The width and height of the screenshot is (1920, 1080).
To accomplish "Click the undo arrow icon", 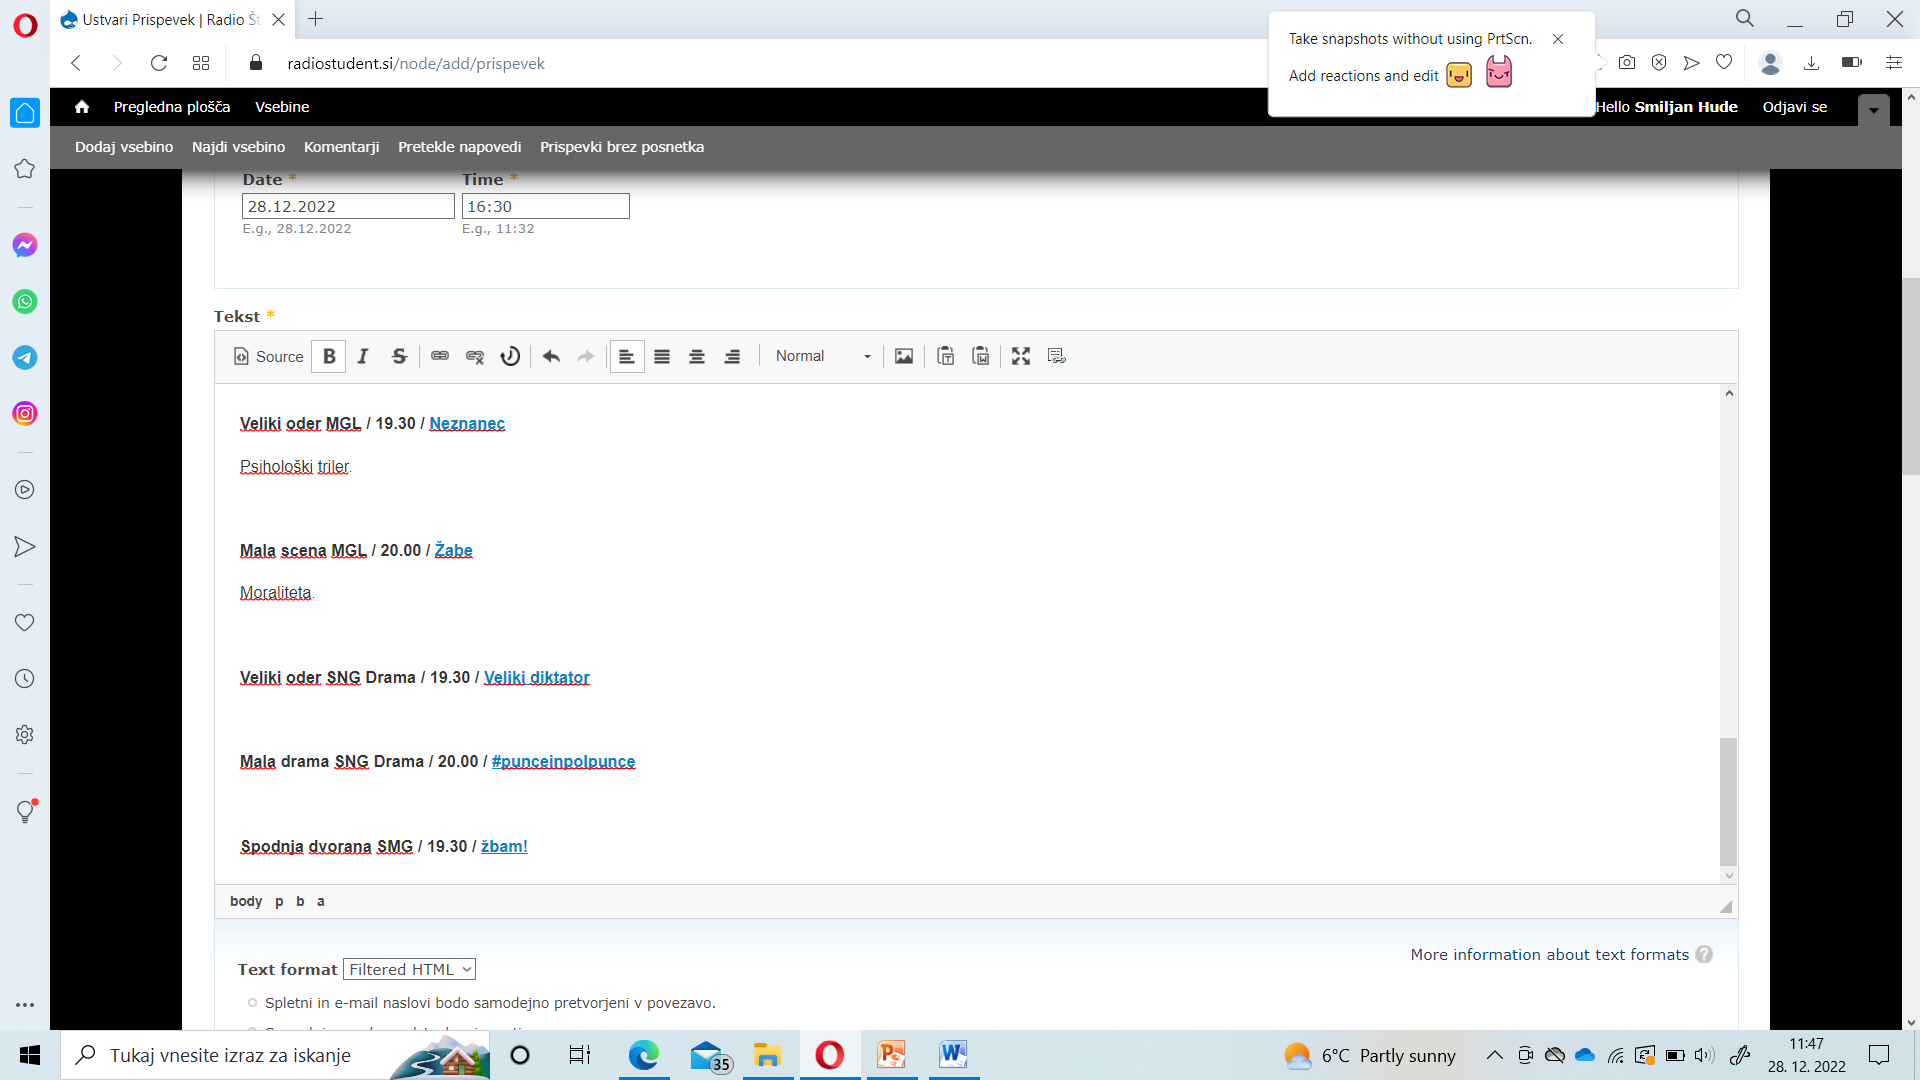I will tap(551, 356).
